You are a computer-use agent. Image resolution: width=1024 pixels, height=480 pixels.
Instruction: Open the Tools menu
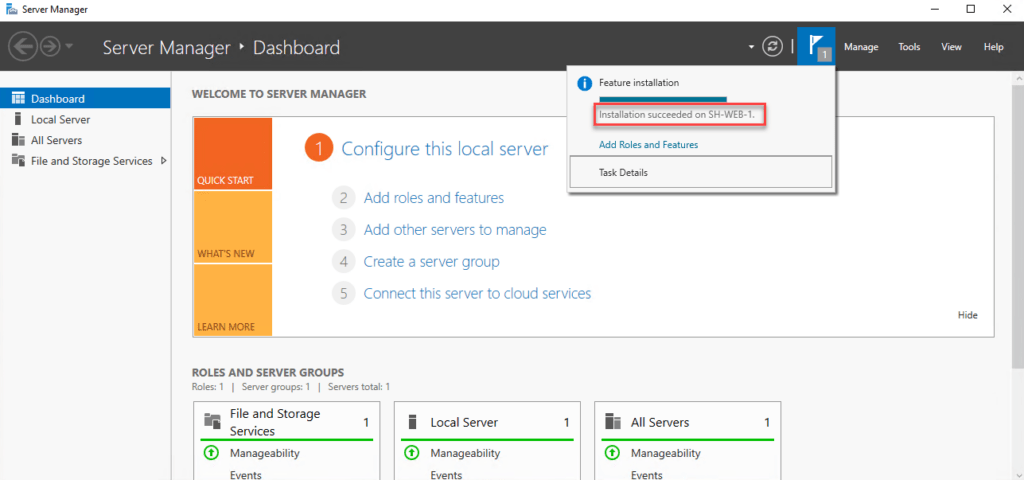click(x=909, y=47)
